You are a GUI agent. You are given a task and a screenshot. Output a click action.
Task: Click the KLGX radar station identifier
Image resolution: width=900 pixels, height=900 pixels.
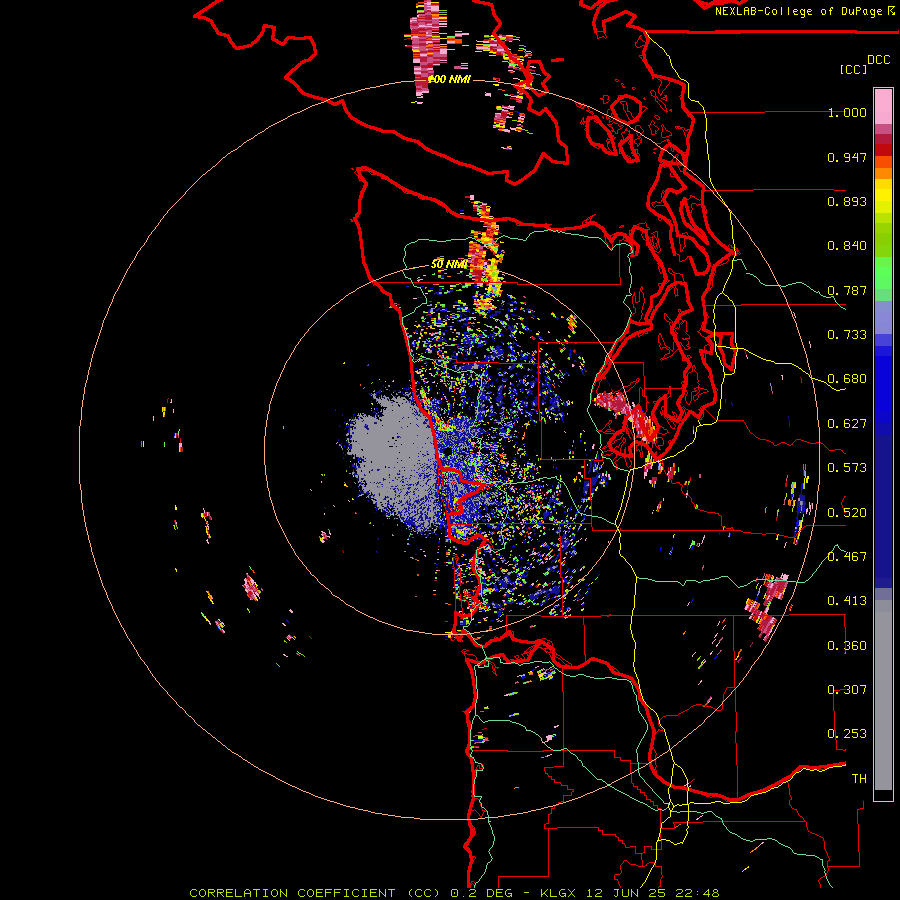coord(557,893)
